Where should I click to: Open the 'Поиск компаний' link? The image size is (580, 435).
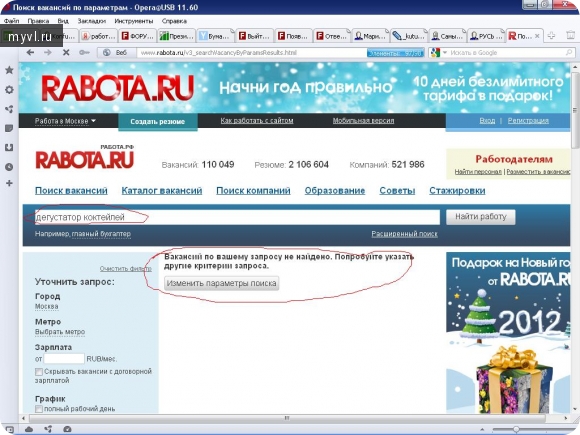[253, 191]
